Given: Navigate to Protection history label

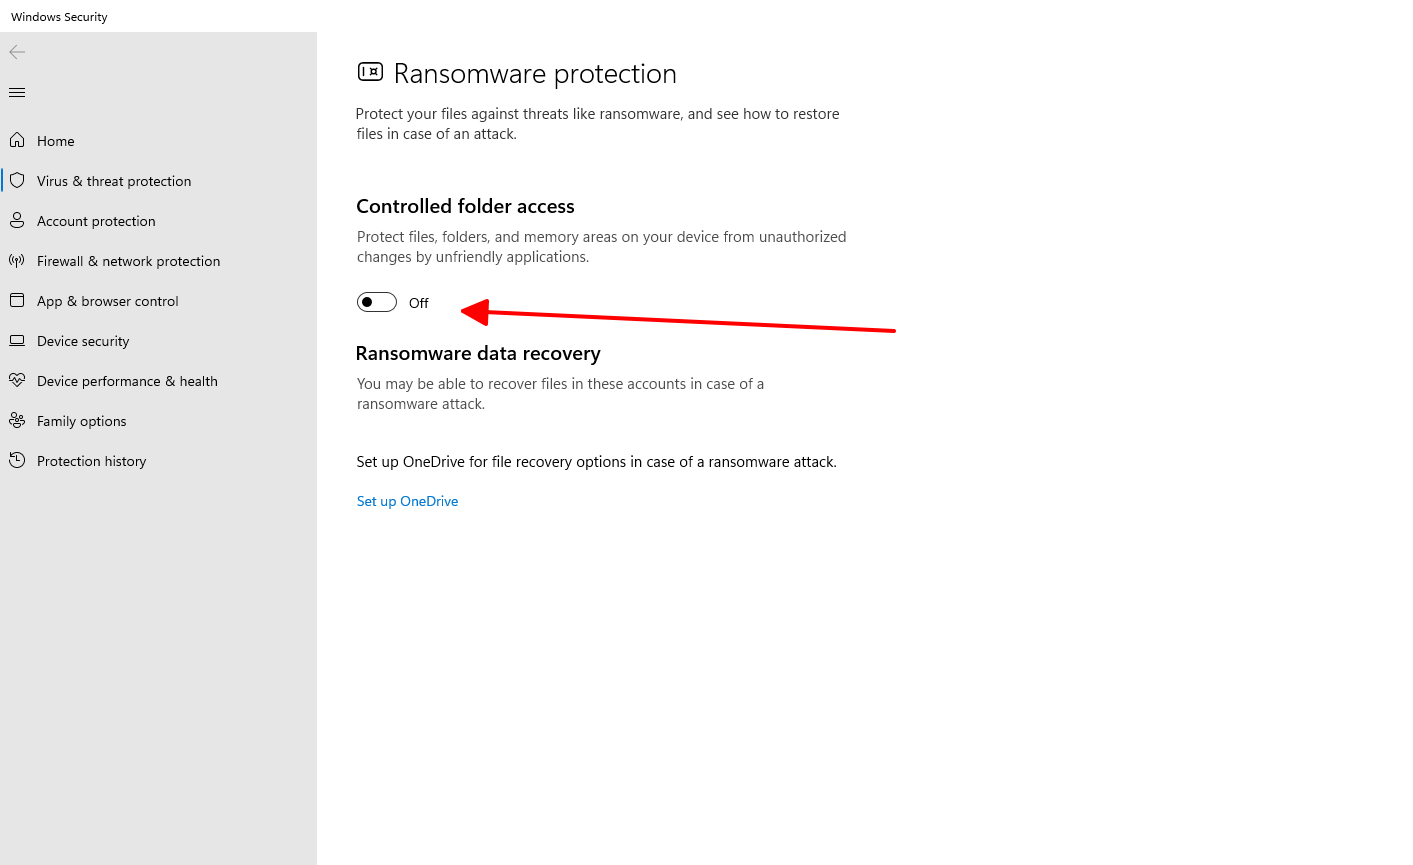Looking at the screenshot, I should (x=91, y=461).
